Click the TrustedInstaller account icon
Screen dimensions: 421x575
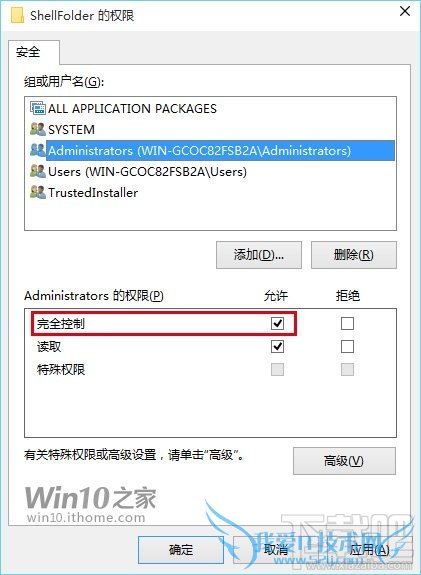click(x=38, y=192)
